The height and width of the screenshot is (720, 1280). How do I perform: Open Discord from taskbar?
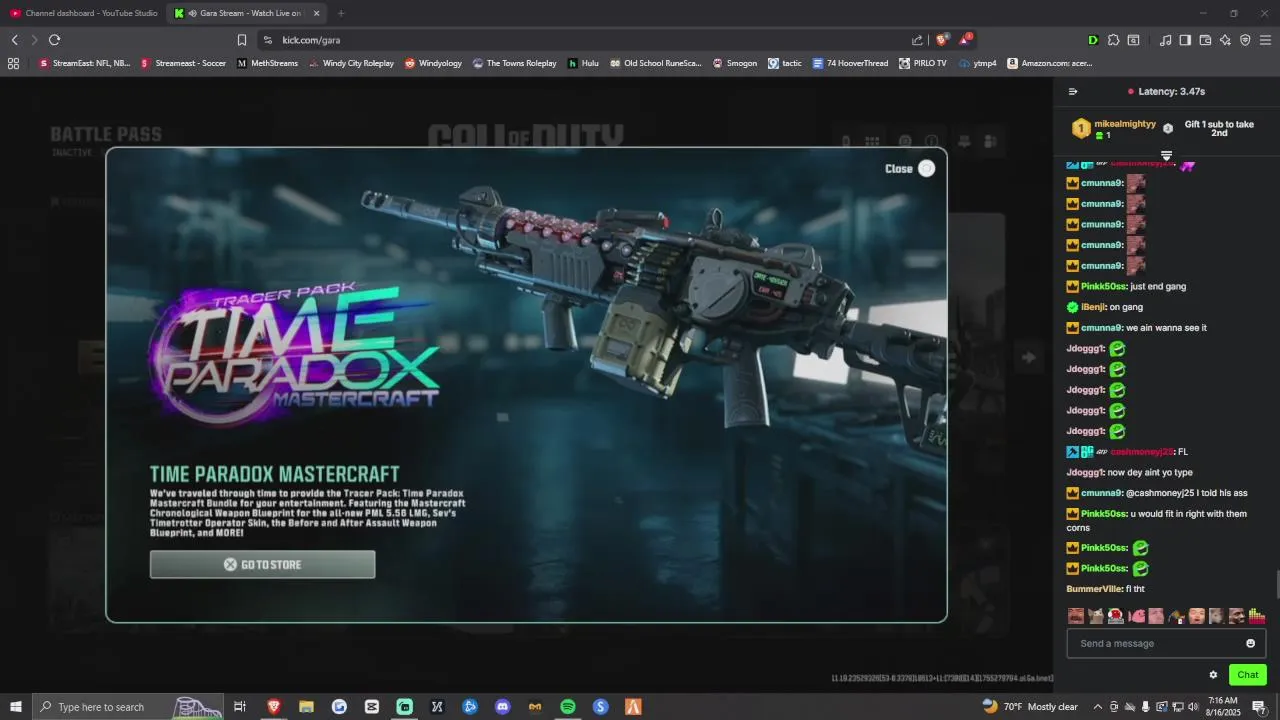502,707
